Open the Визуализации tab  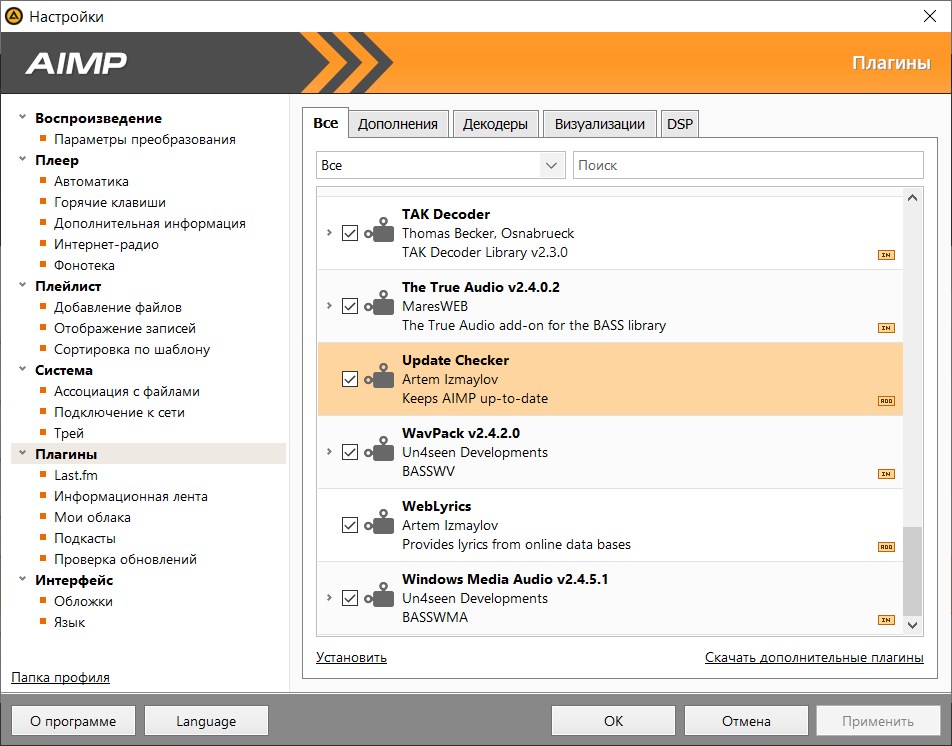coord(600,124)
